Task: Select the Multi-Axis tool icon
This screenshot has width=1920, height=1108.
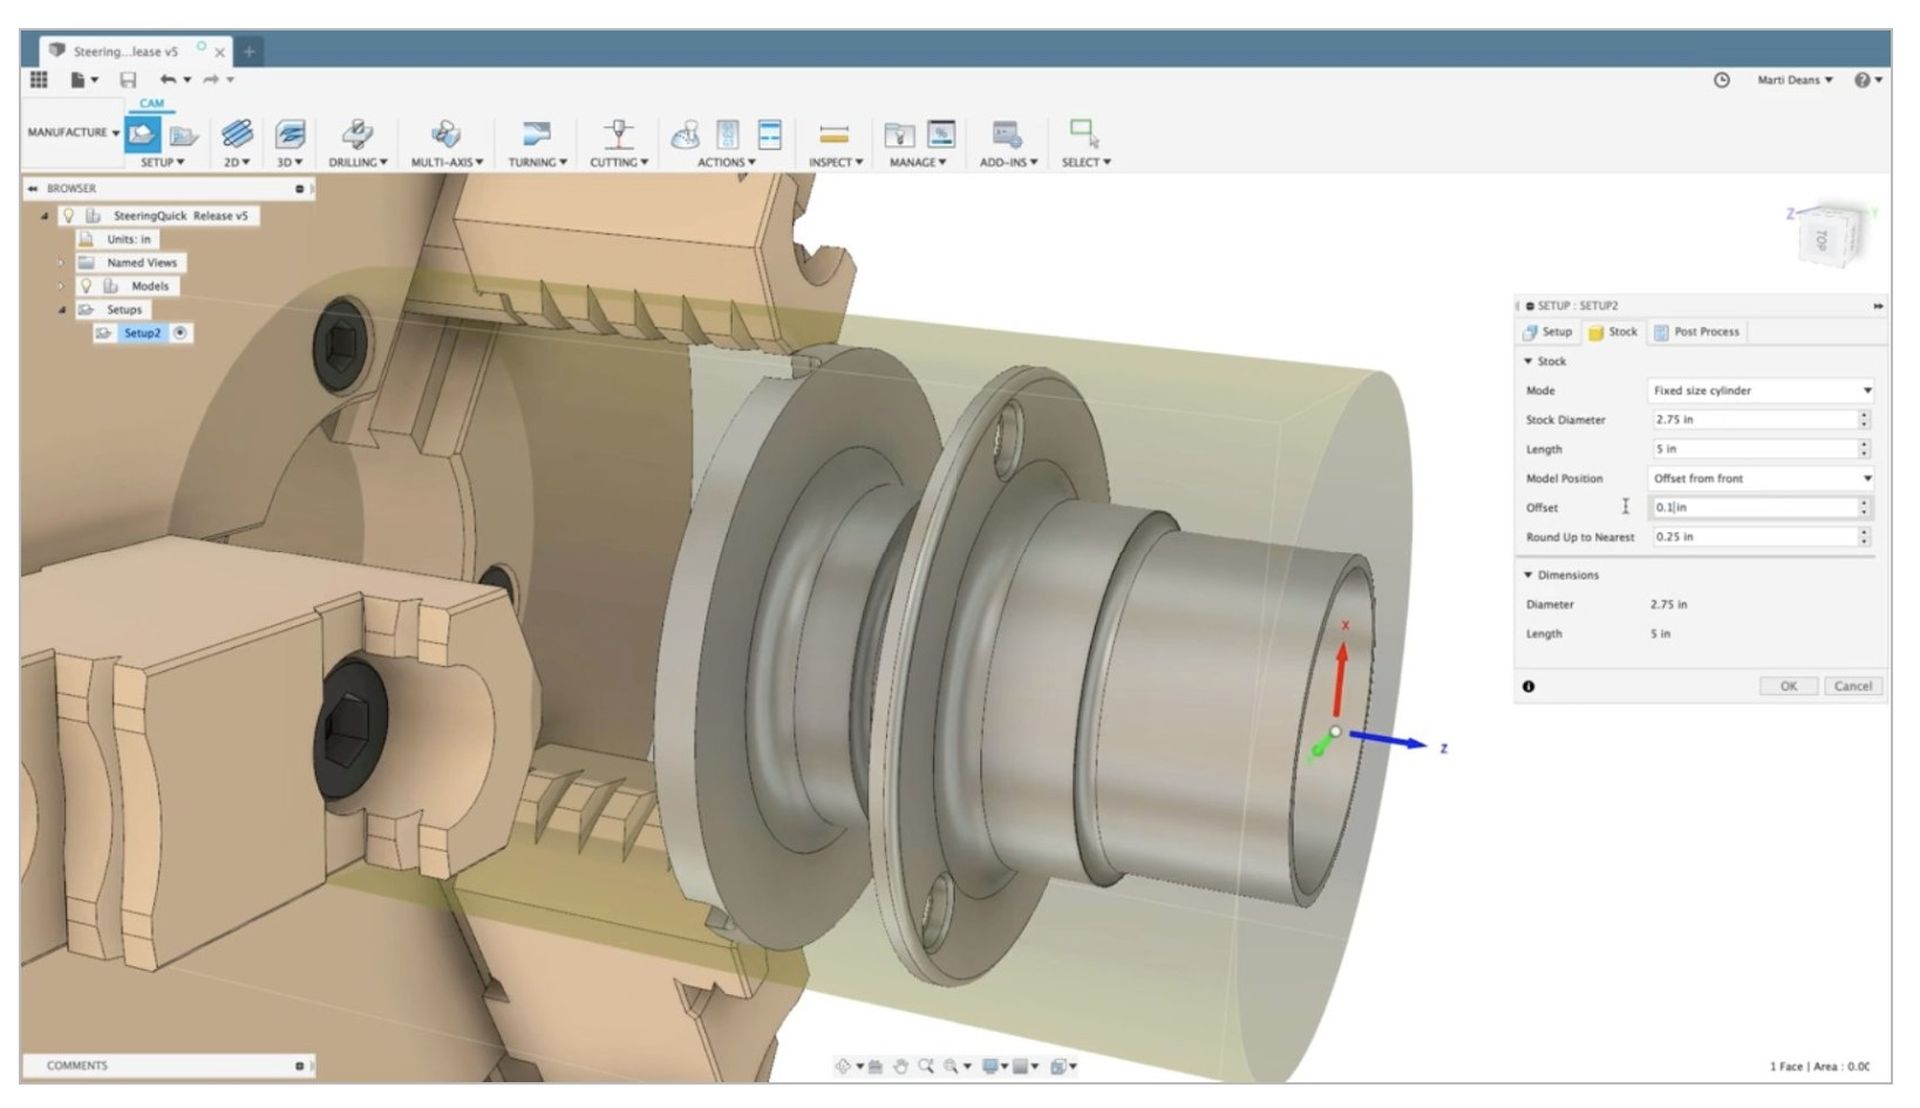Action: 446,134
